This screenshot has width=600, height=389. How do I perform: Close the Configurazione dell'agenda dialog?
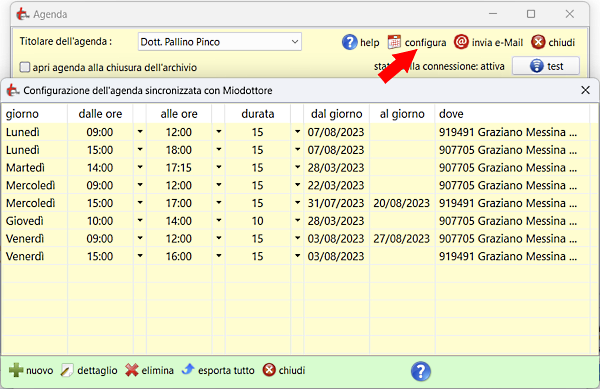(x=585, y=90)
